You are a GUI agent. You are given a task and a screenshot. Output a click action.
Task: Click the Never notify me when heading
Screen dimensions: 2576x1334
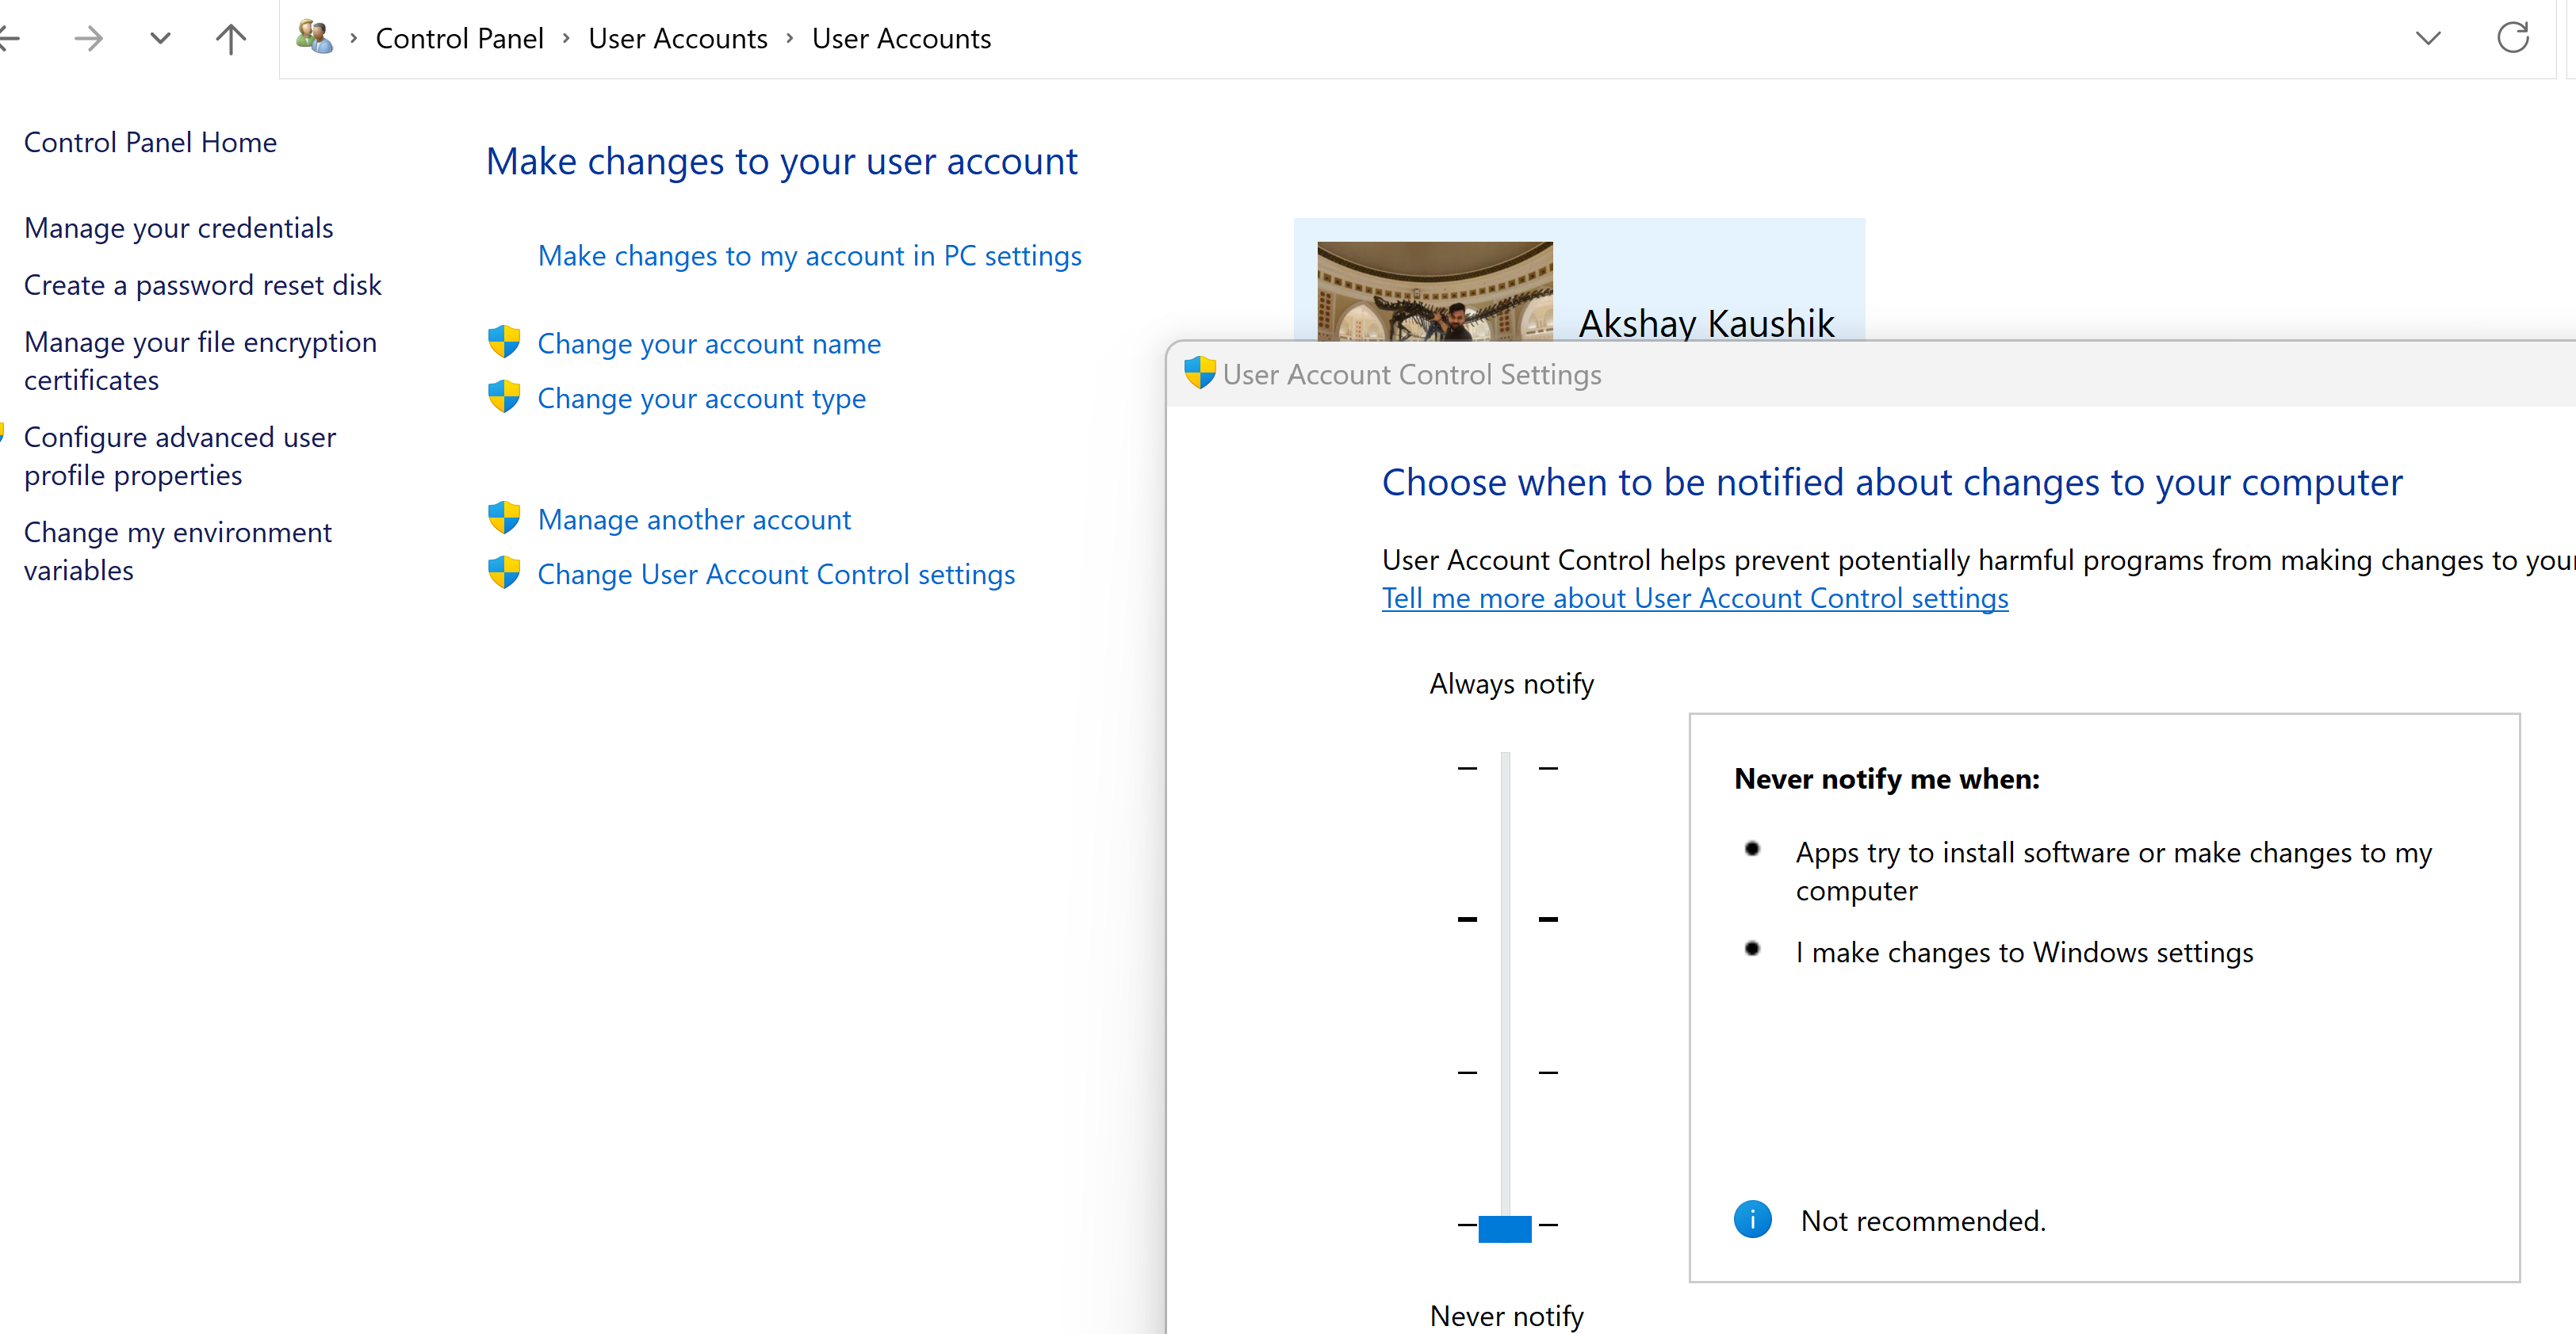tap(1887, 779)
